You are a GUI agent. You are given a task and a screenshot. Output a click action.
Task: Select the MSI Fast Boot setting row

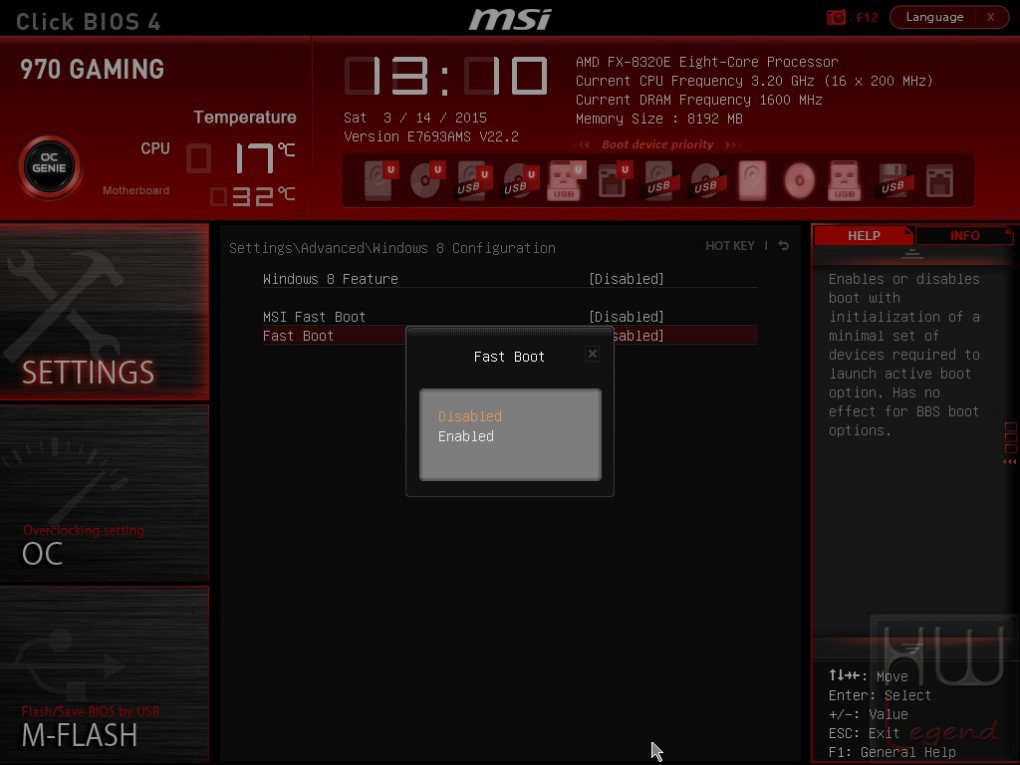(x=510, y=317)
